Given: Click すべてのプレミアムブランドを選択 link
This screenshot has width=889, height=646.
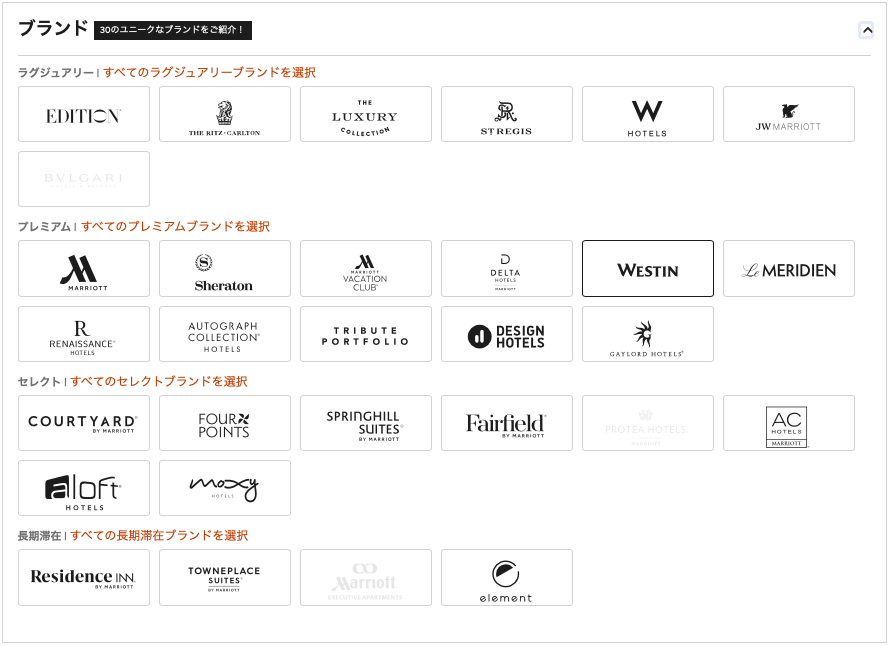Looking at the screenshot, I should click(x=175, y=227).
